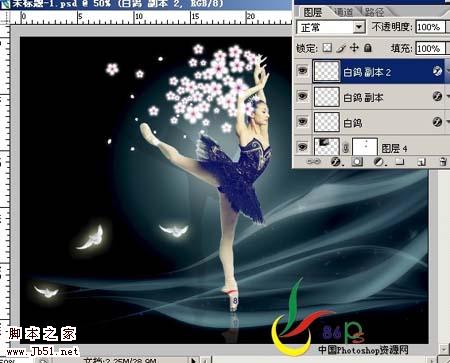Click the 不透明度 100% field
Viewport: 450px width, 363px height.
point(430,27)
